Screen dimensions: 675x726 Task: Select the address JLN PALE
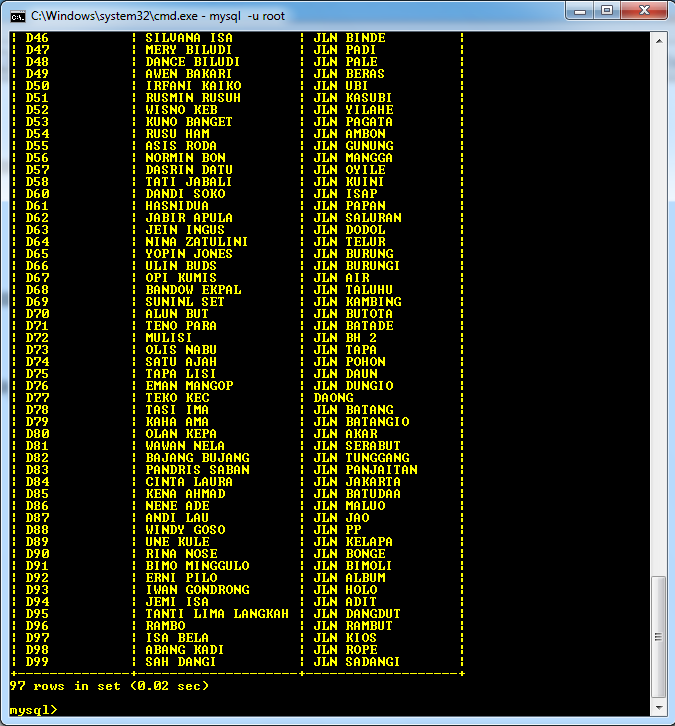pyautogui.click(x=345, y=62)
